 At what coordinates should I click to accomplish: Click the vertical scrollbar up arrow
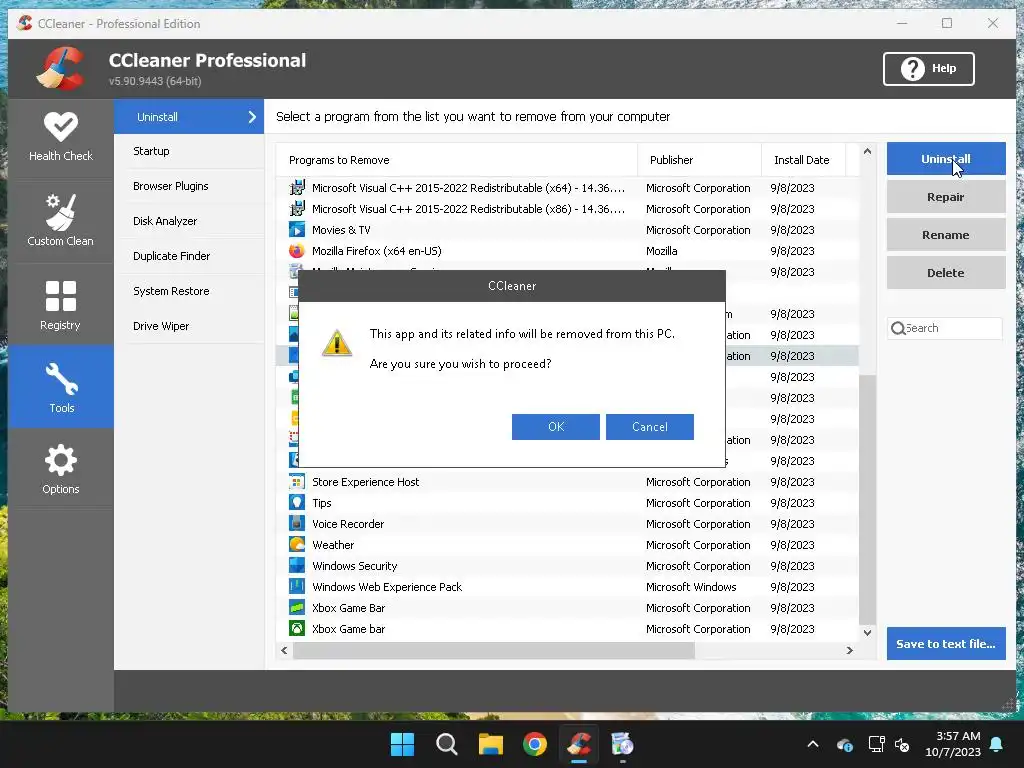click(x=867, y=152)
